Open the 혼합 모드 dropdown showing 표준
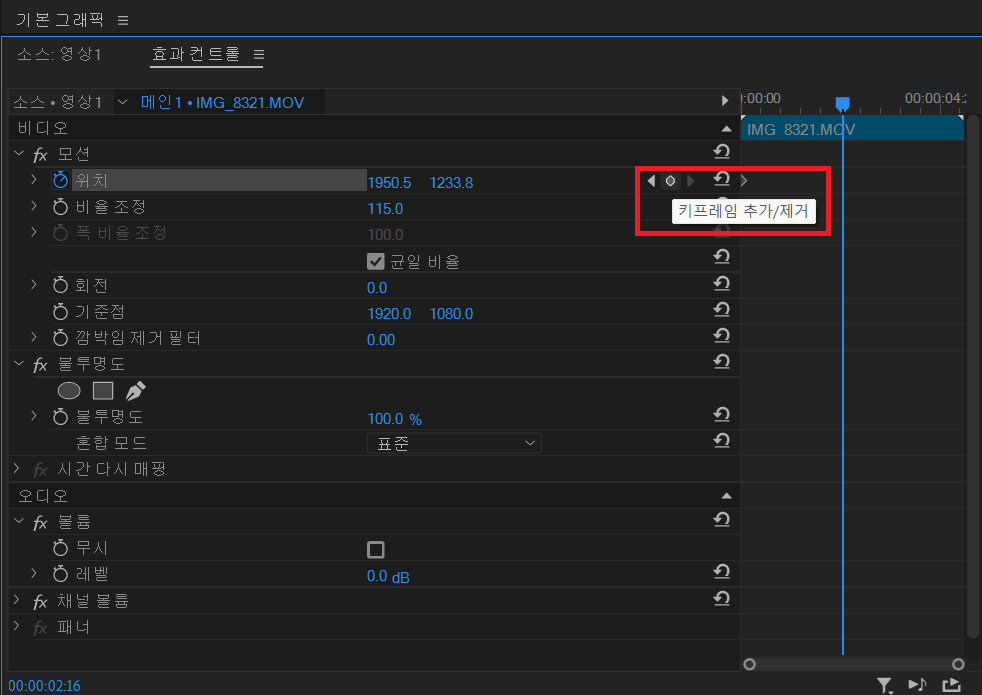Viewport: 982px width, 695px height. (x=455, y=441)
